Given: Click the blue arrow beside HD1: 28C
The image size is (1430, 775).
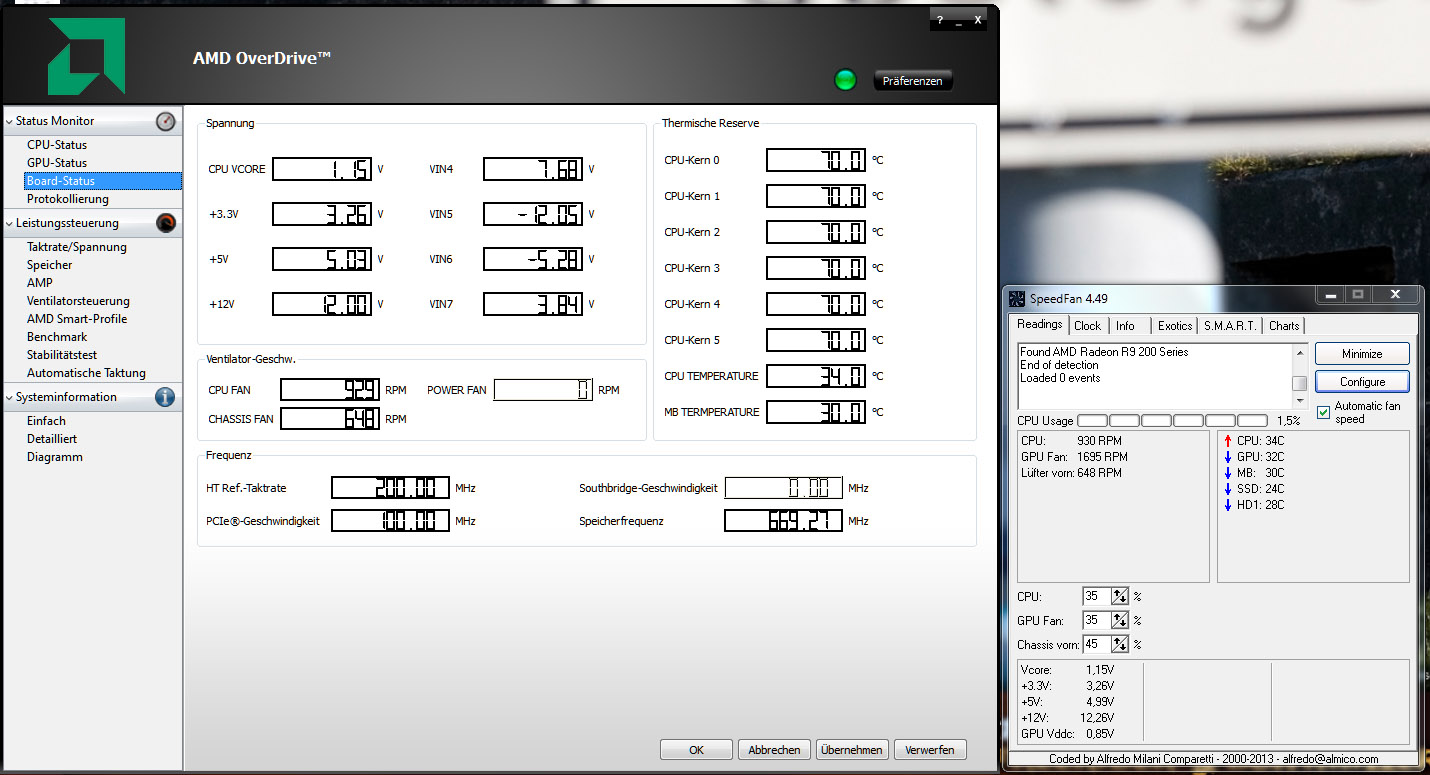Looking at the screenshot, I should 1228,505.
